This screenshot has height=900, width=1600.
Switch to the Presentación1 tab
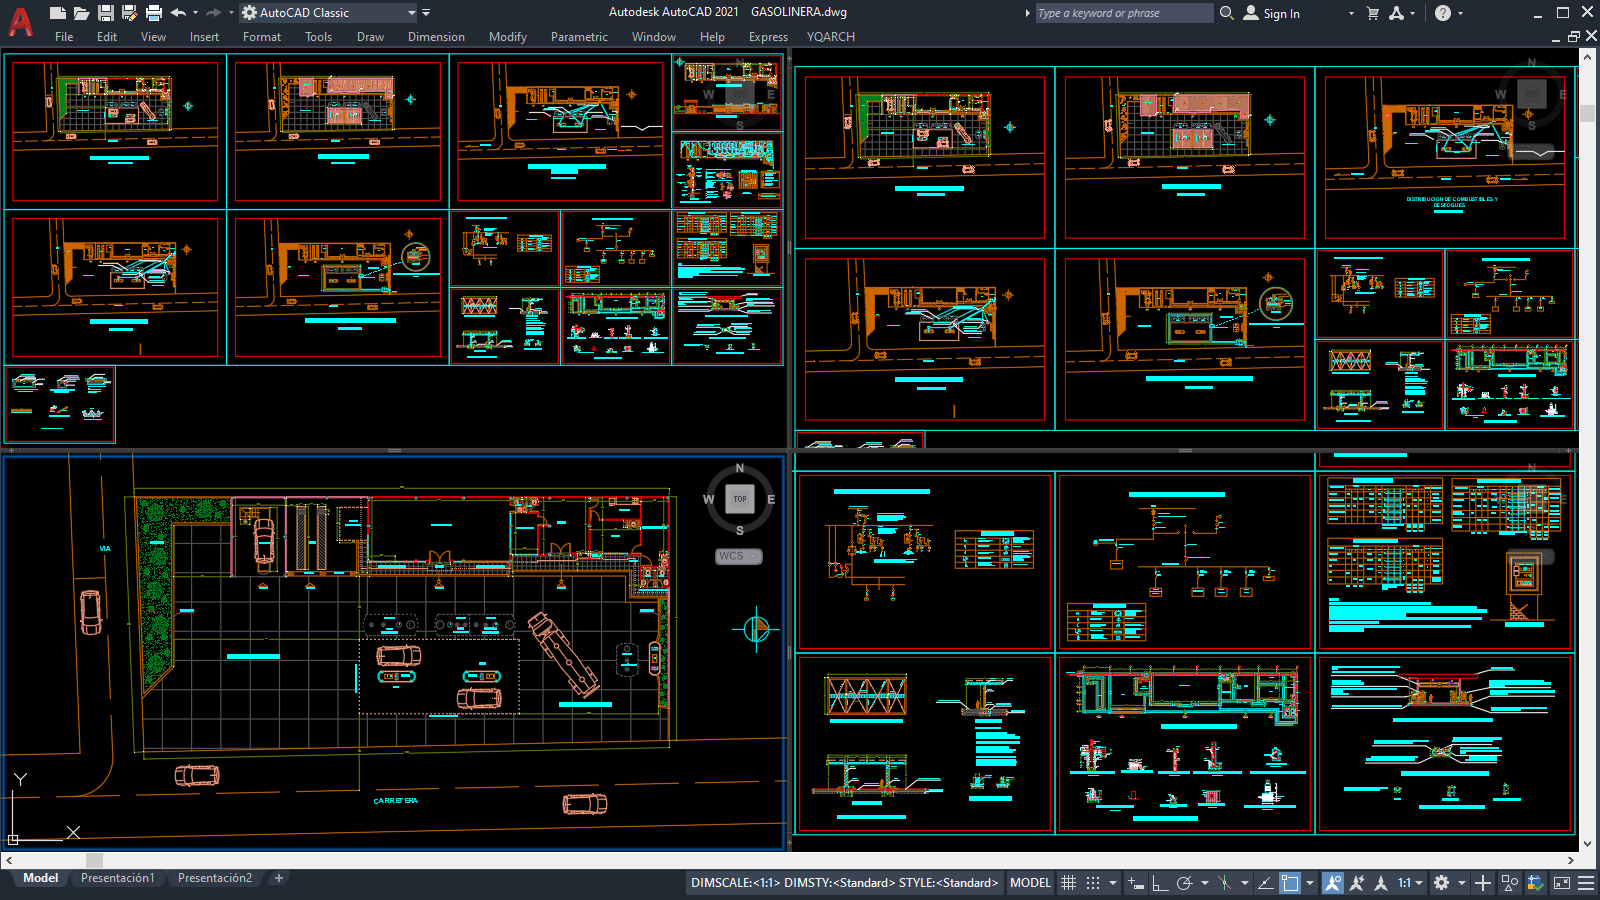tap(117, 877)
